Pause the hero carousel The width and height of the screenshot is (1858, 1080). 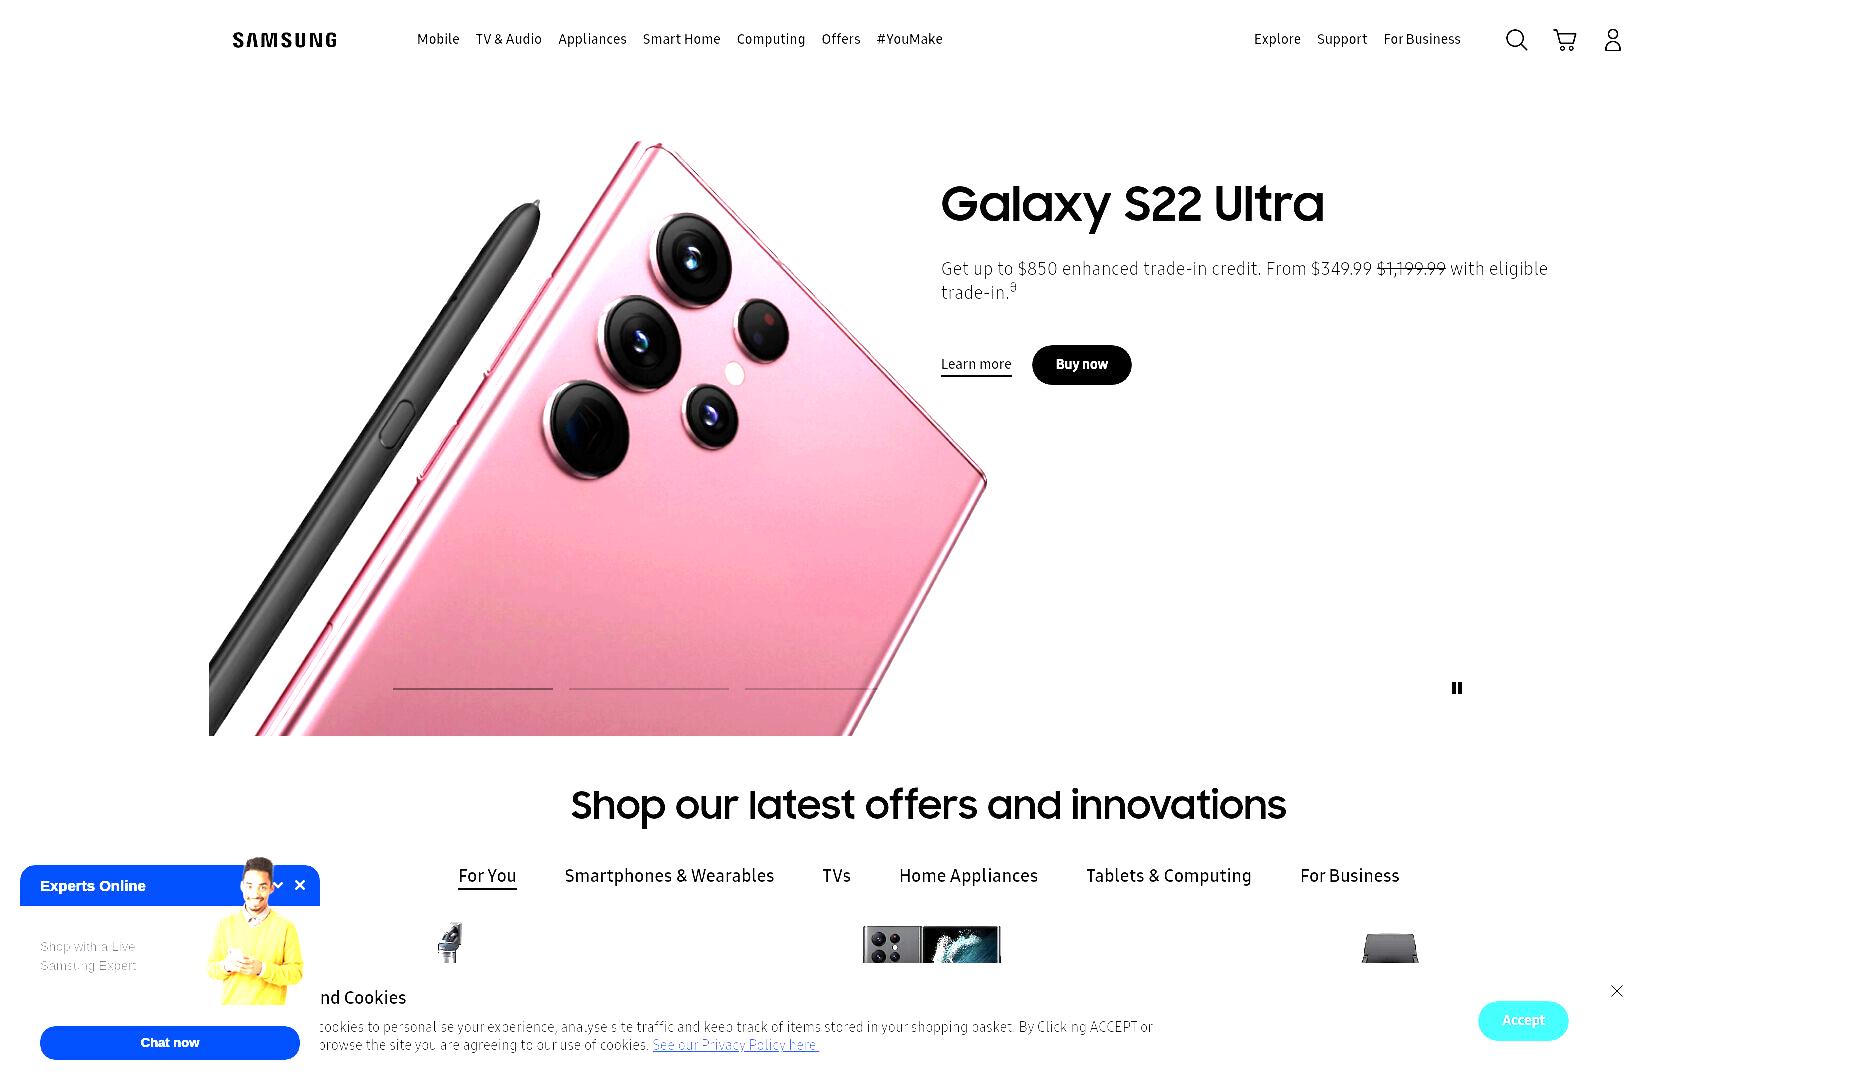(x=1457, y=688)
